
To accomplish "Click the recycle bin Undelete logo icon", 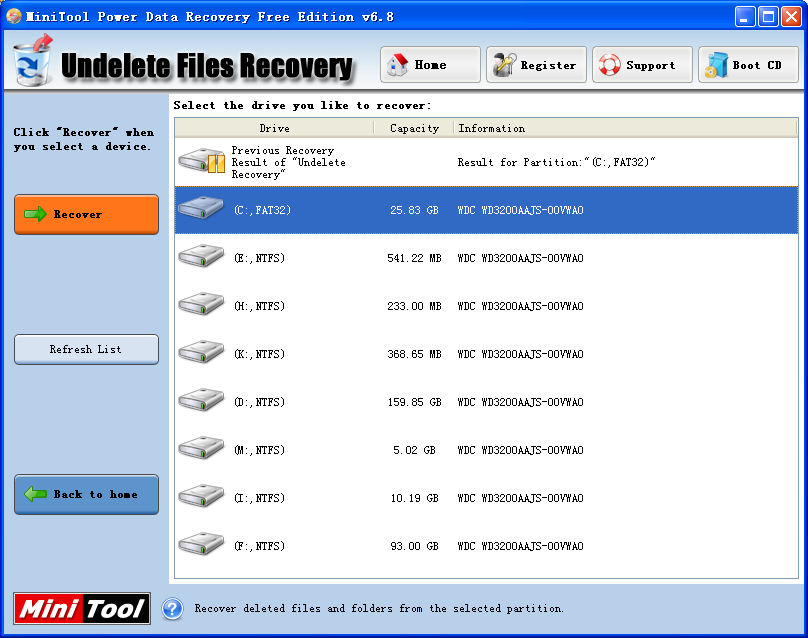I will click(x=33, y=61).
